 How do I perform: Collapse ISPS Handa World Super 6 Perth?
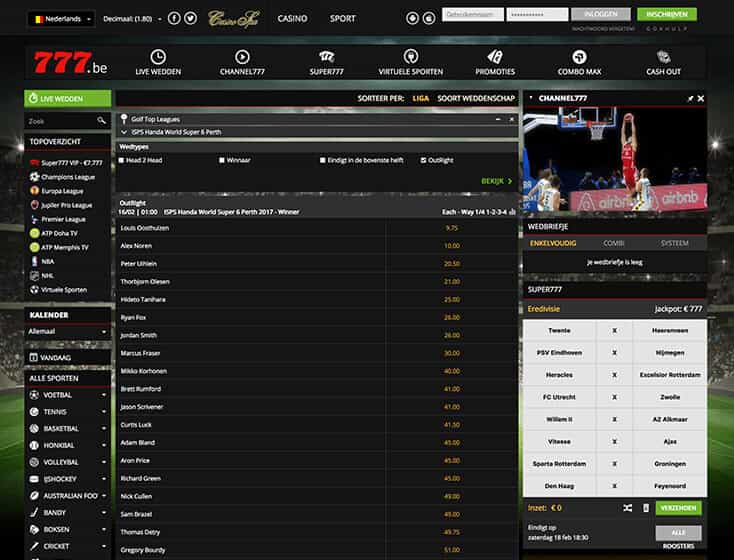124,132
